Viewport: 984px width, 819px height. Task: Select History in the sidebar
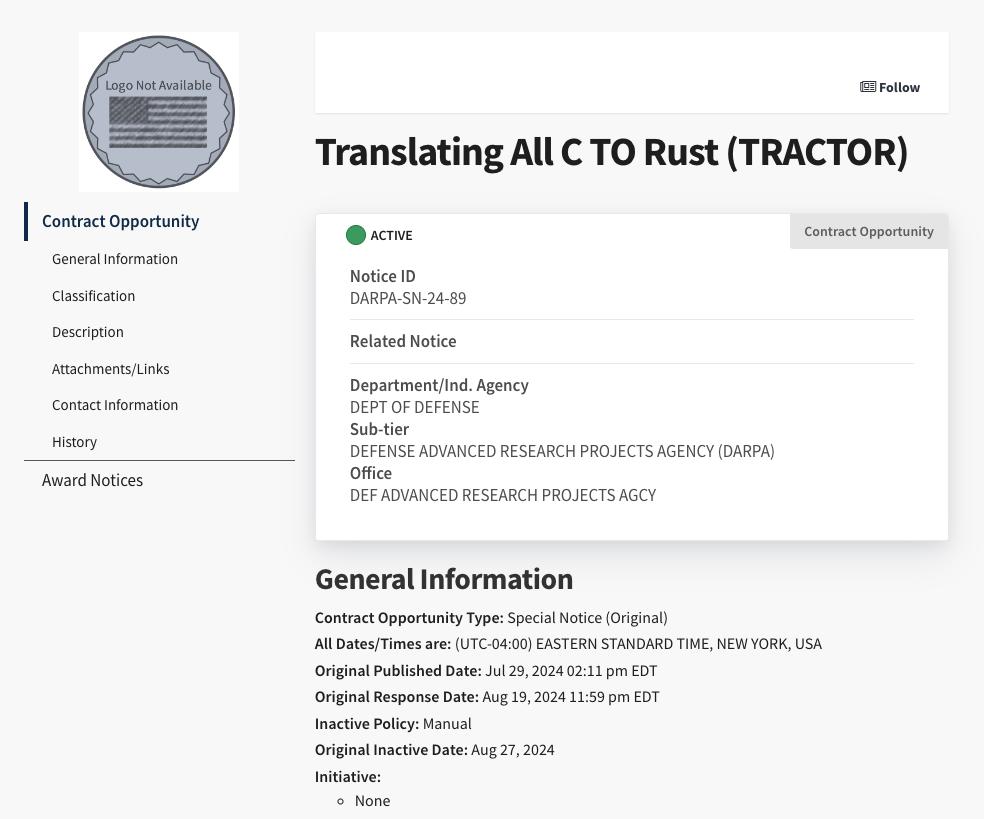coord(74,442)
